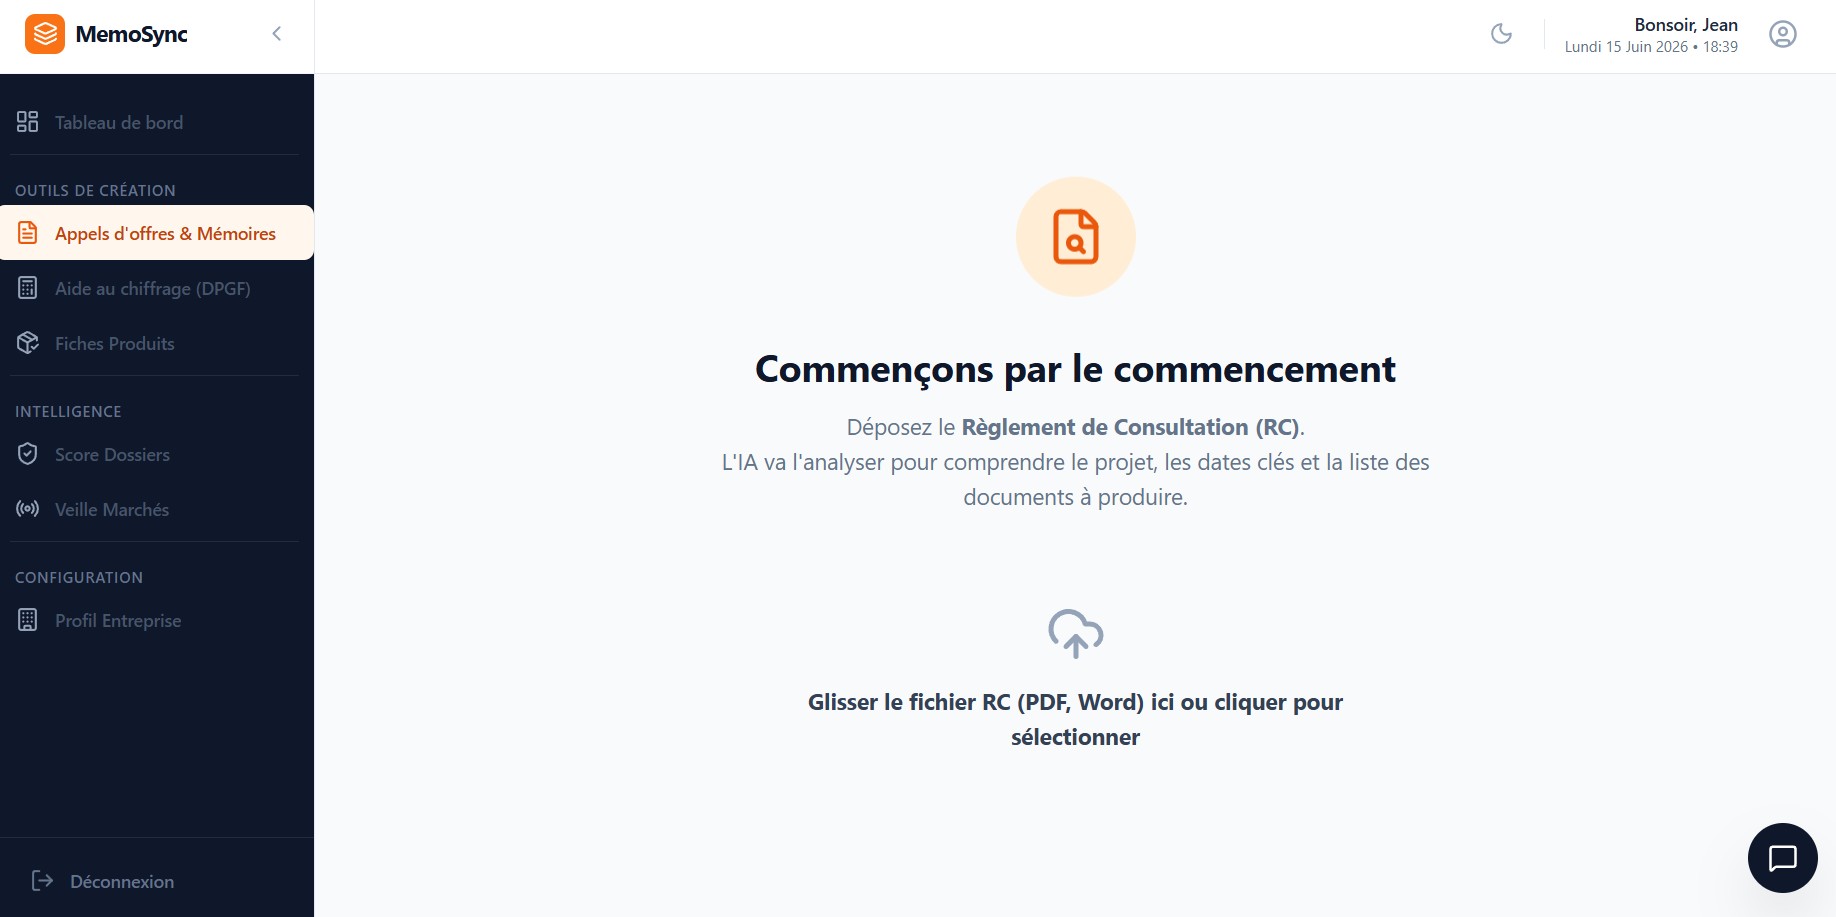This screenshot has width=1836, height=917.
Task: Click the cloud upload icon
Action: click(x=1075, y=633)
